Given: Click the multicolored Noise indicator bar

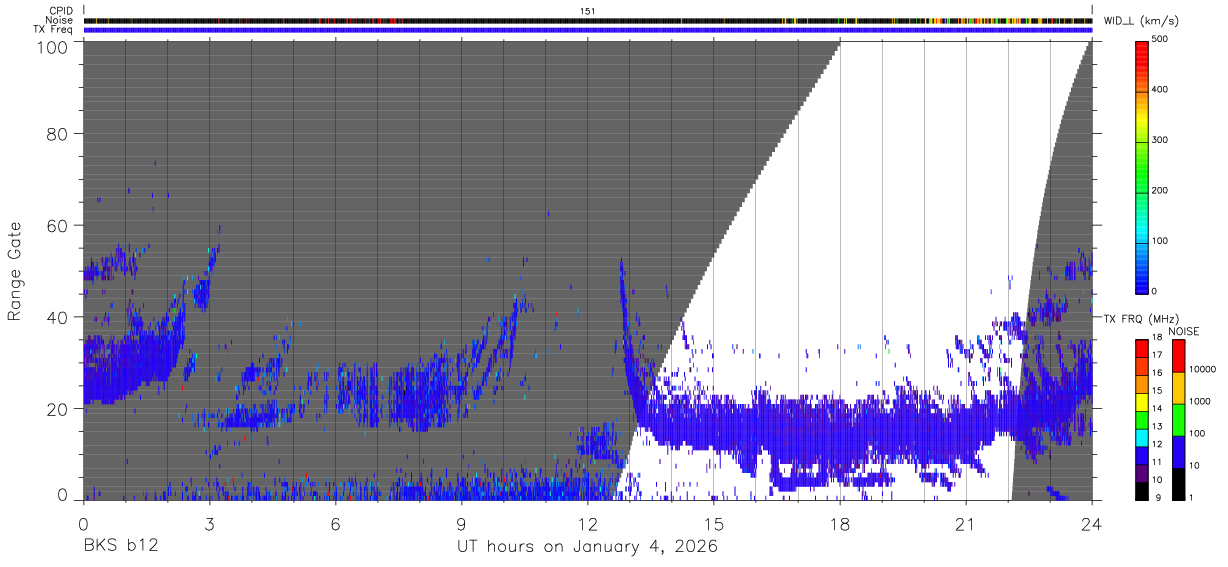Looking at the screenshot, I should click(588, 20).
